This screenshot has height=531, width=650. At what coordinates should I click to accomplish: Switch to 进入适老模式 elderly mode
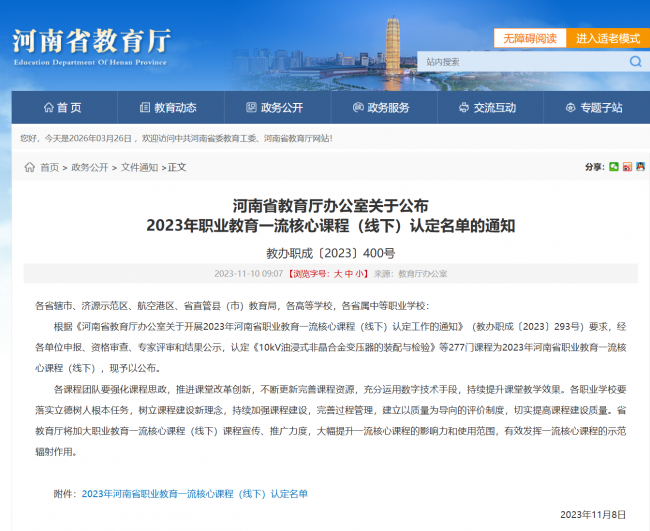607,38
